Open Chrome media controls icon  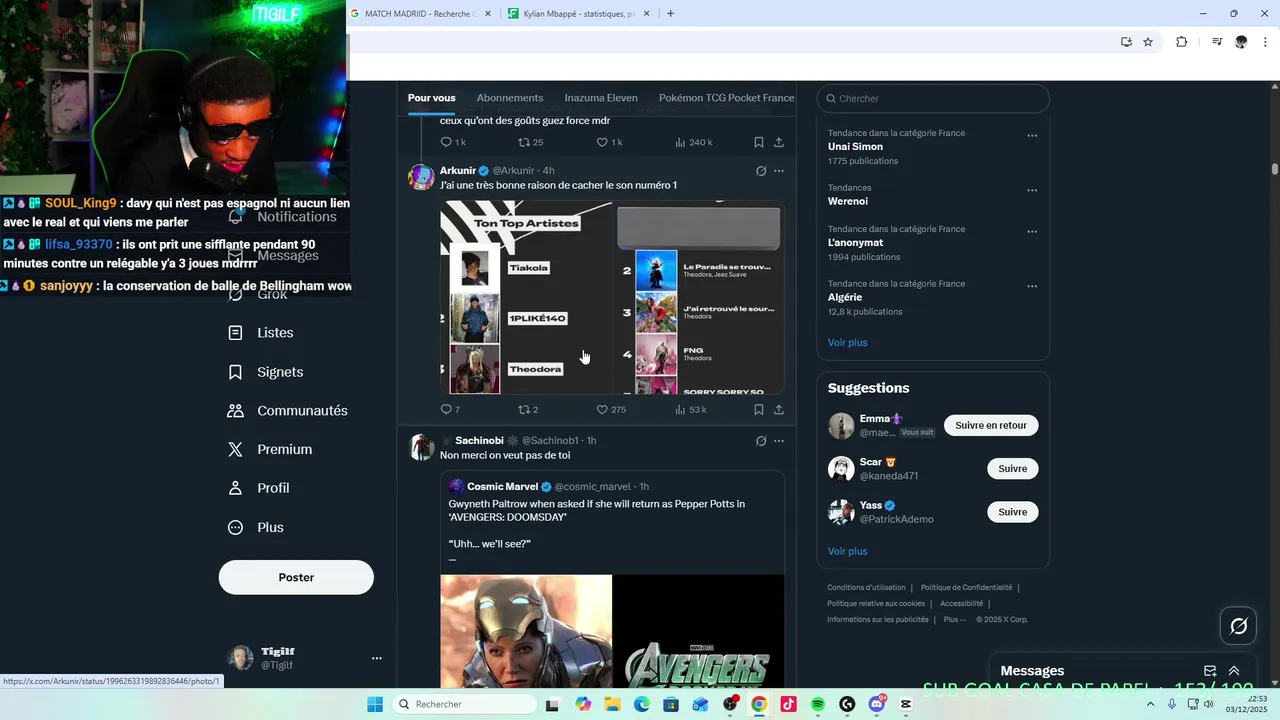click(x=1217, y=42)
